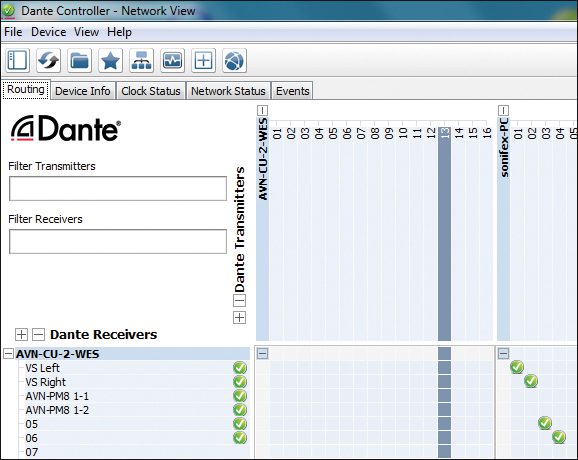Click the AVN-PM8 1-2 status checkmark
The width and height of the screenshot is (578, 460).
(x=240, y=410)
